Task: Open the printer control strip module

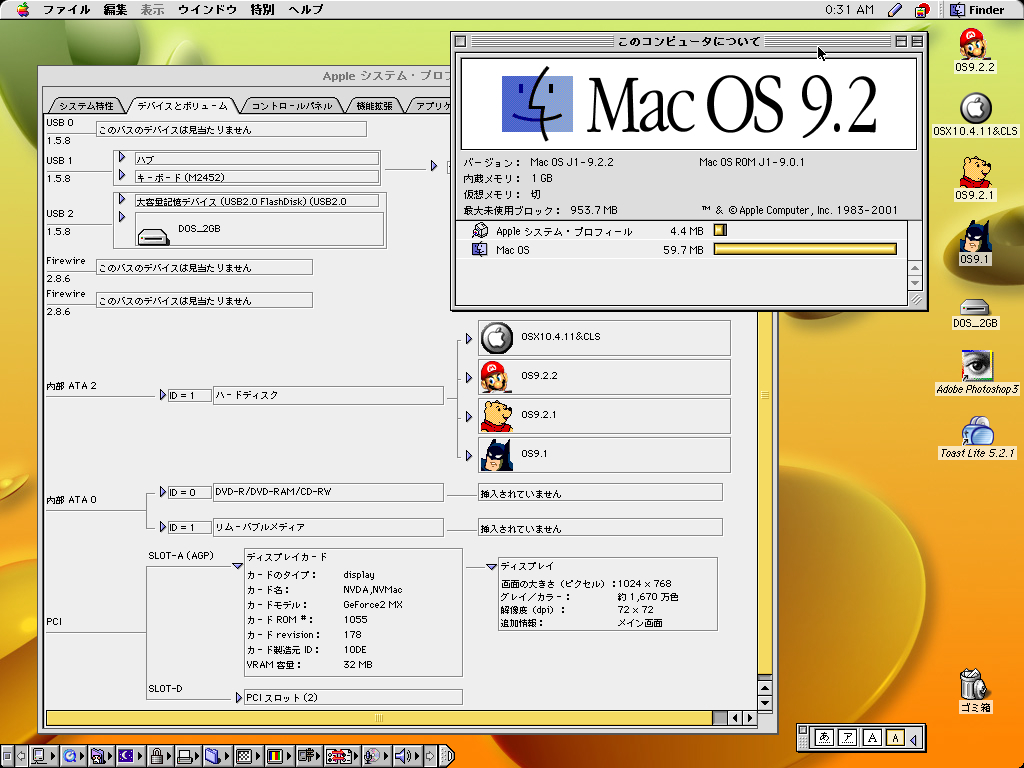Action: 185,756
